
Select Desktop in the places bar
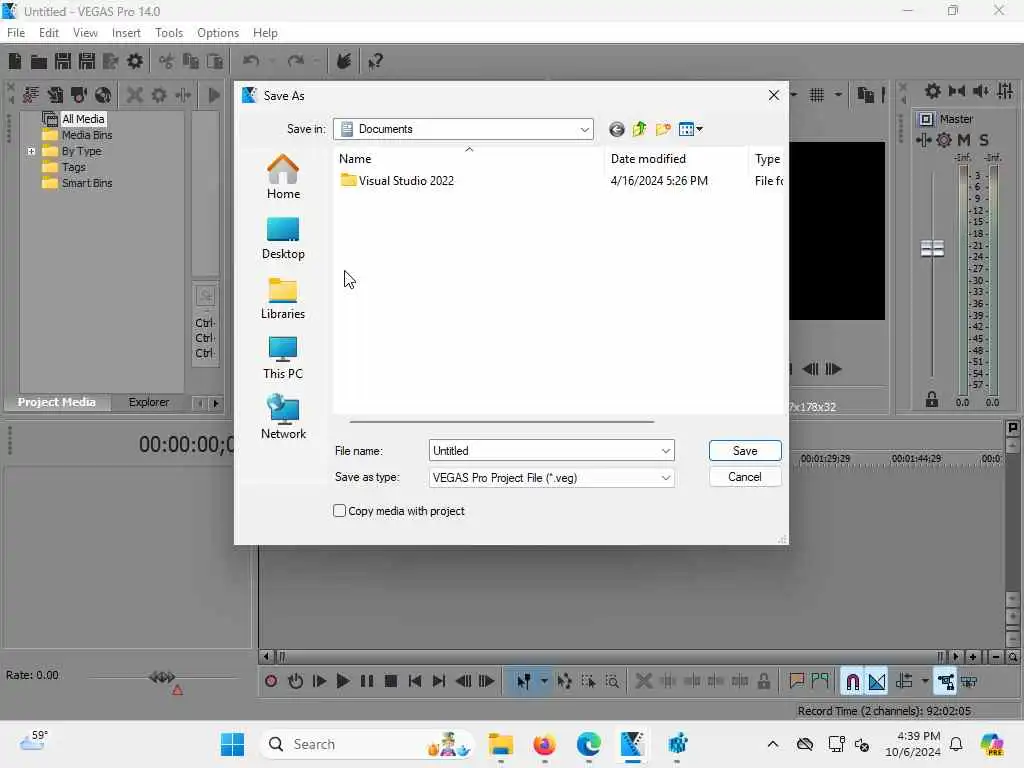(283, 238)
